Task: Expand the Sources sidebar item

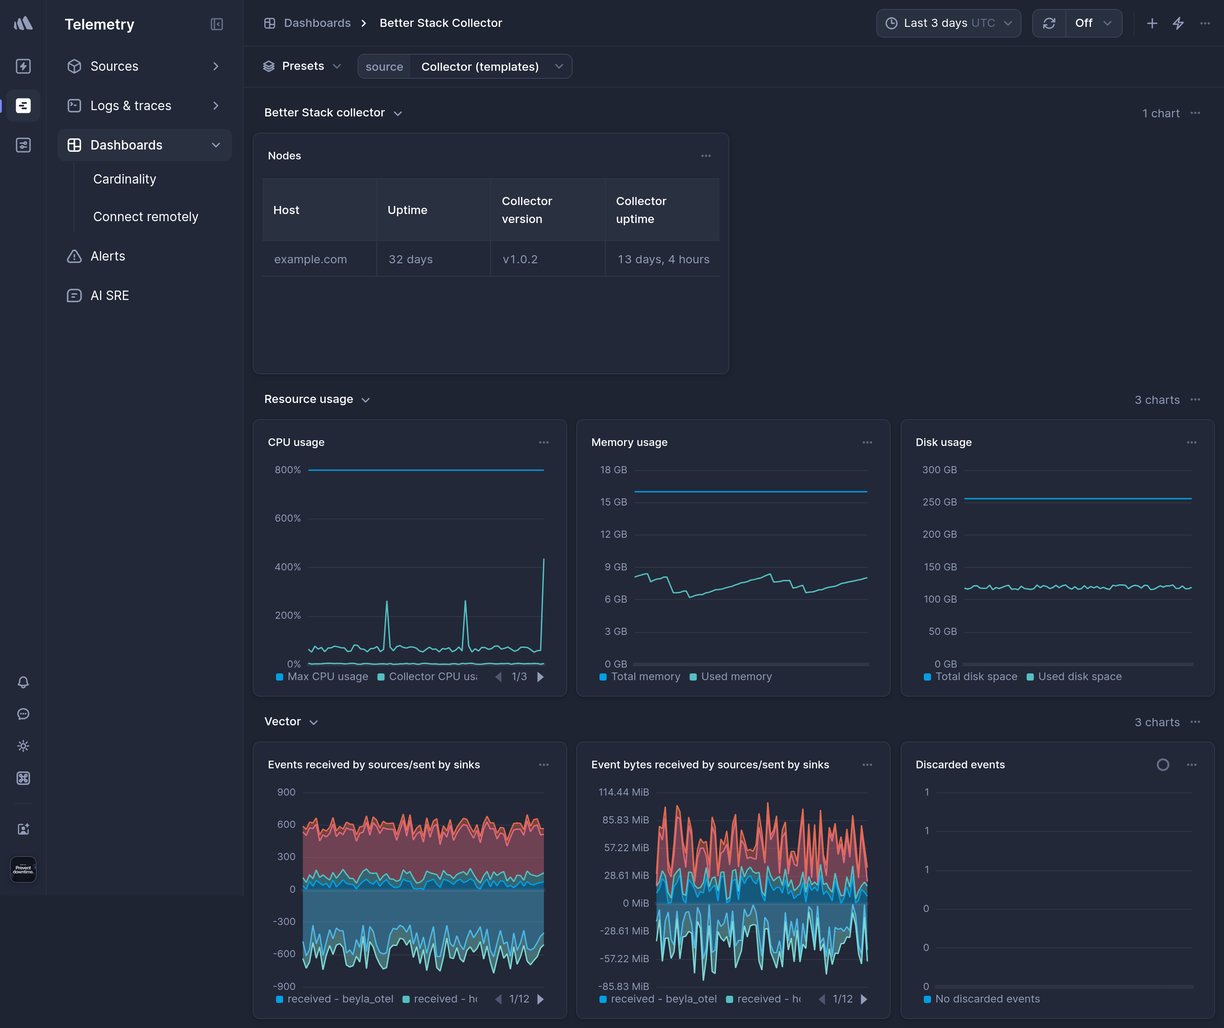Action: (145, 66)
